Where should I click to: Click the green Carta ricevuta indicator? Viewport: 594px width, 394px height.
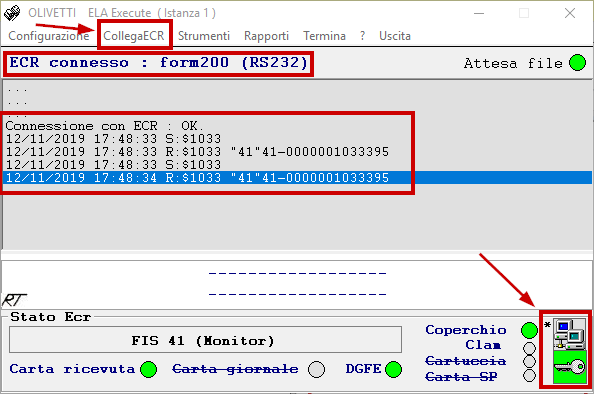148,369
